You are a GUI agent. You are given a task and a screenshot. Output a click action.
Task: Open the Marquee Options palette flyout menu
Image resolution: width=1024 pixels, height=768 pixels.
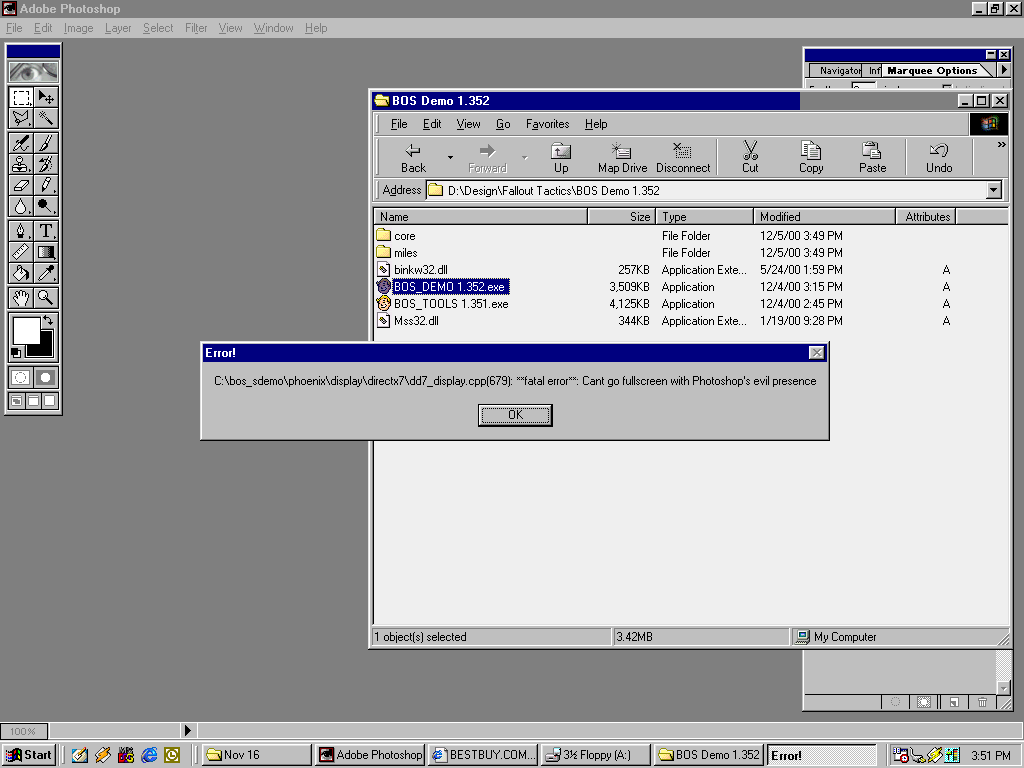coord(1004,70)
